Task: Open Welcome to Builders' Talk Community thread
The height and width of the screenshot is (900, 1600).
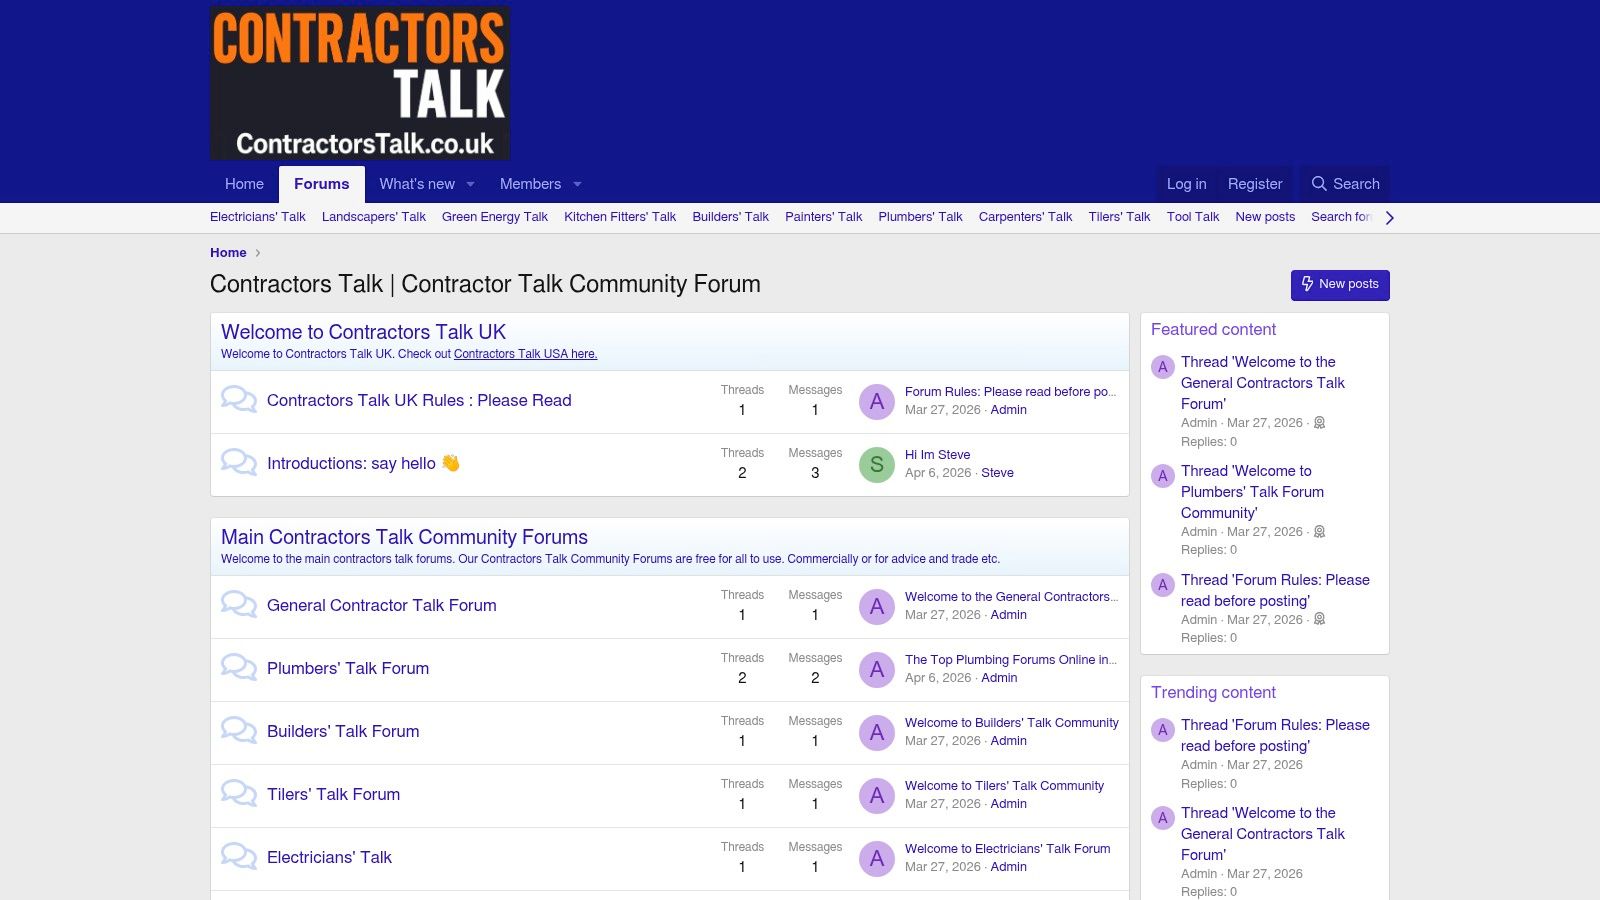Action: (x=1012, y=723)
